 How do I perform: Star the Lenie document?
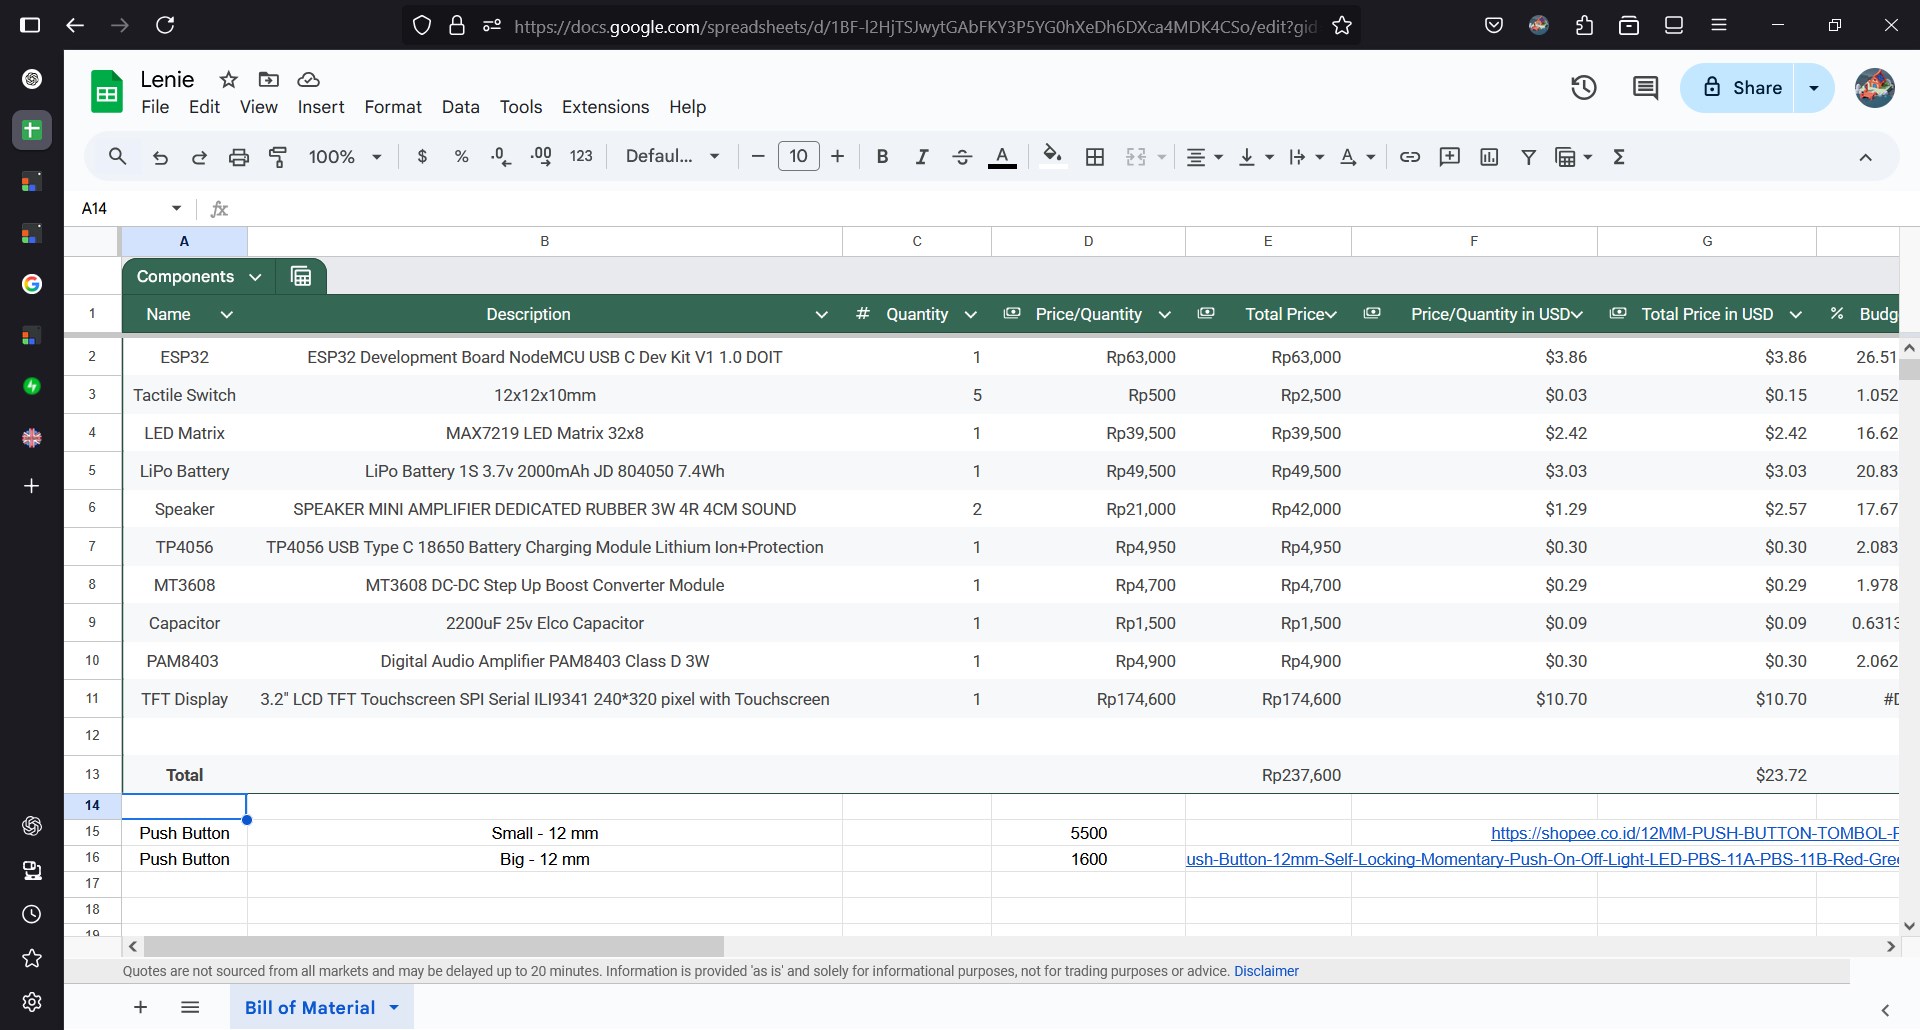click(x=229, y=79)
